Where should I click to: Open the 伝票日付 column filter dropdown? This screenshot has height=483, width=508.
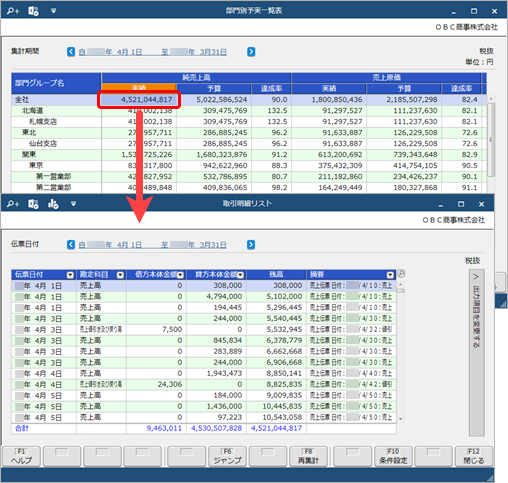70,275
